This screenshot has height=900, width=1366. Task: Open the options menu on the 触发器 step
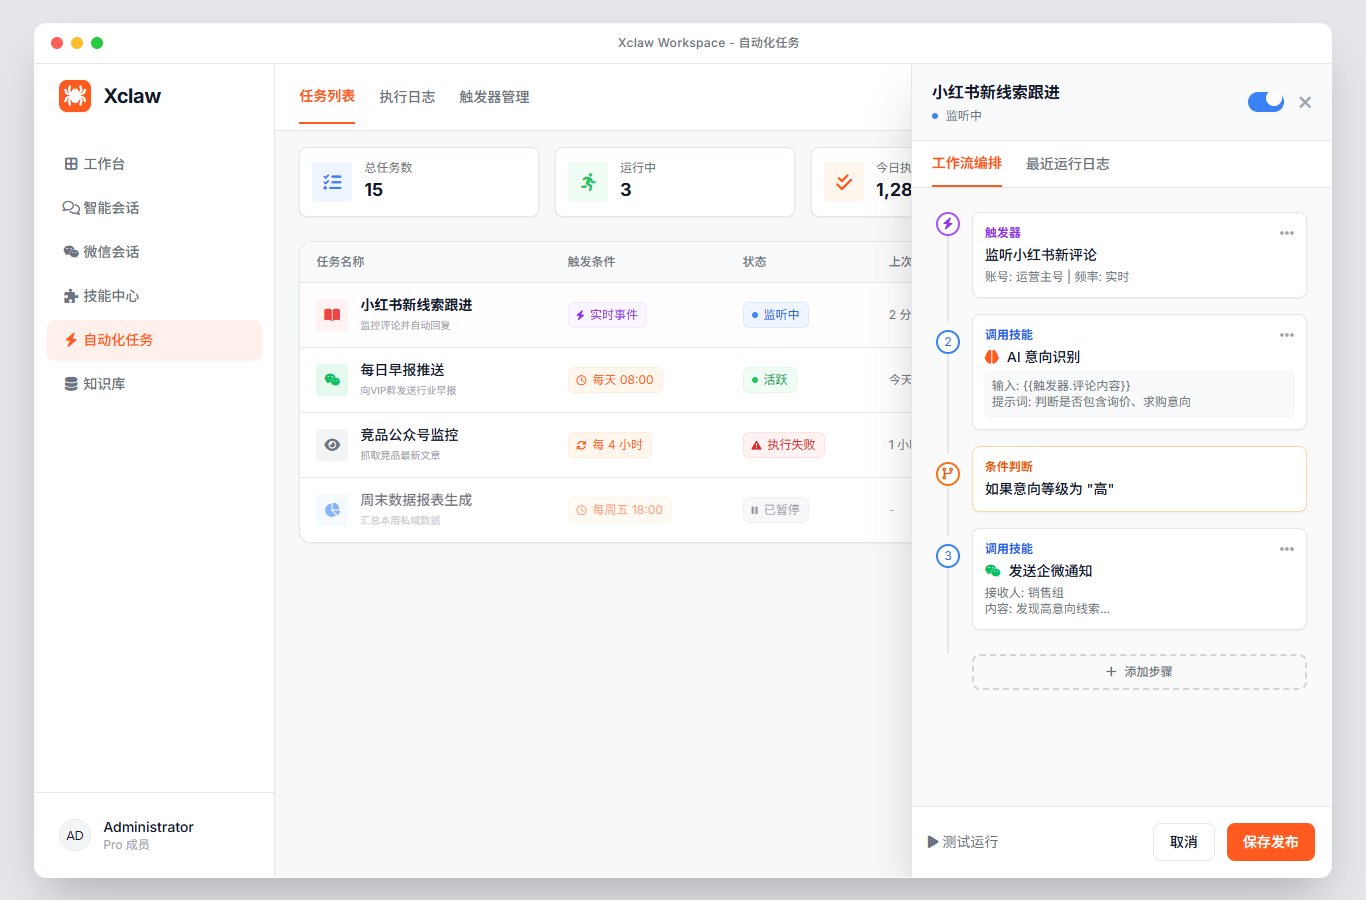[1287, 233]
